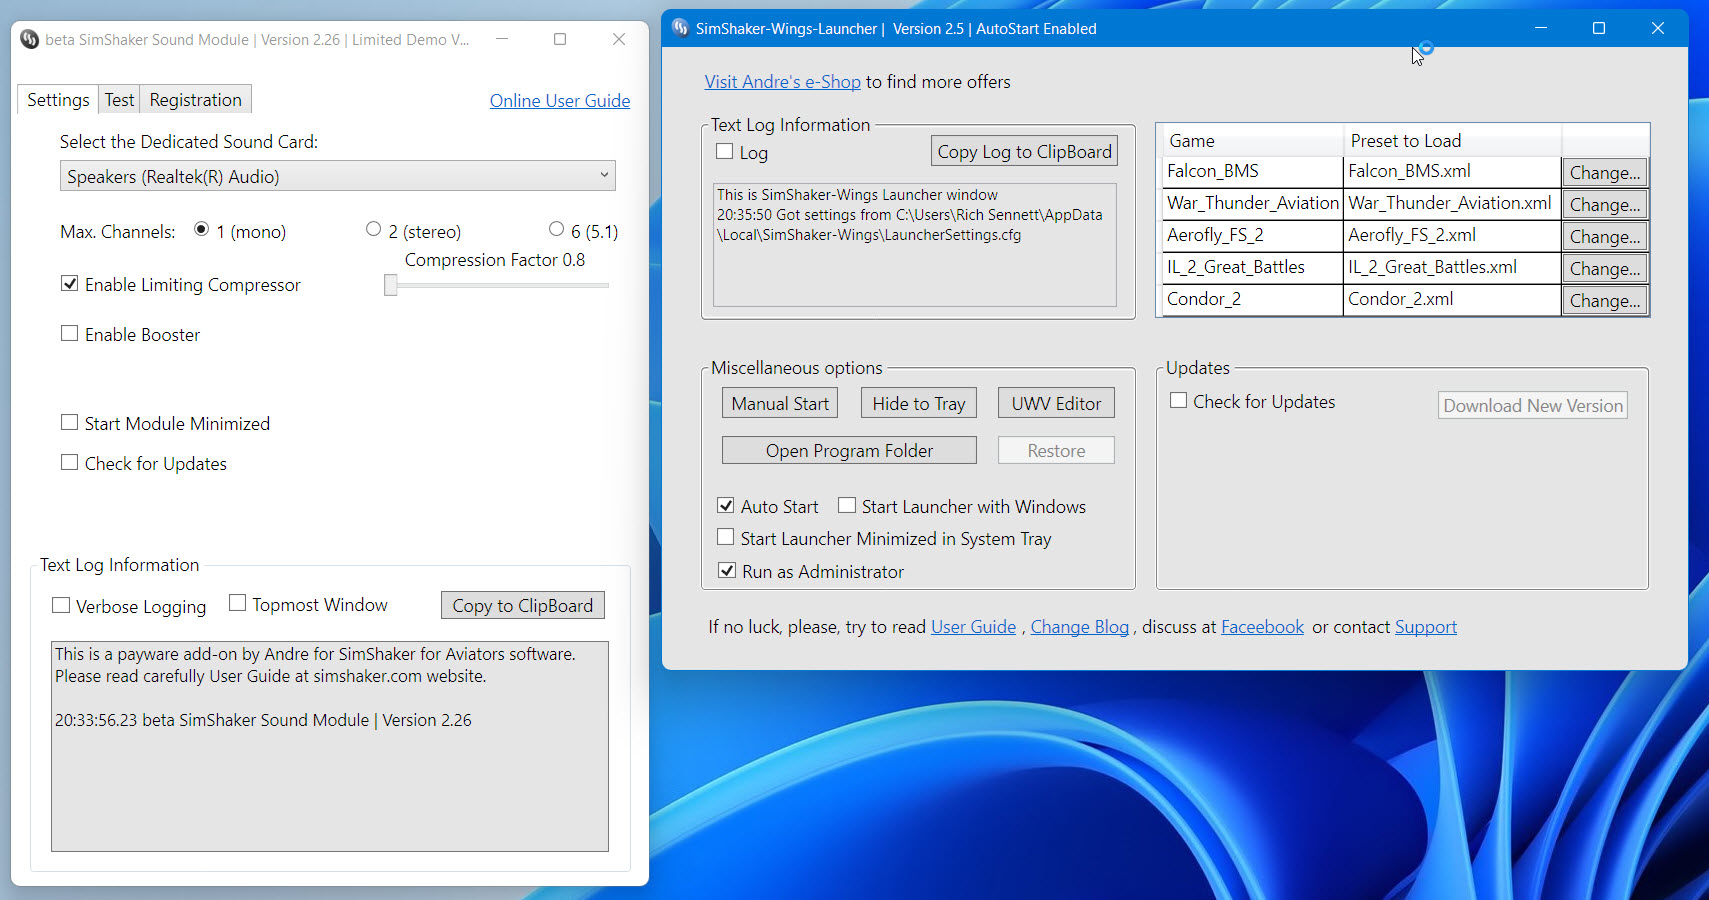Select the Falcon_BMS game cell

tap(1252, 172)
